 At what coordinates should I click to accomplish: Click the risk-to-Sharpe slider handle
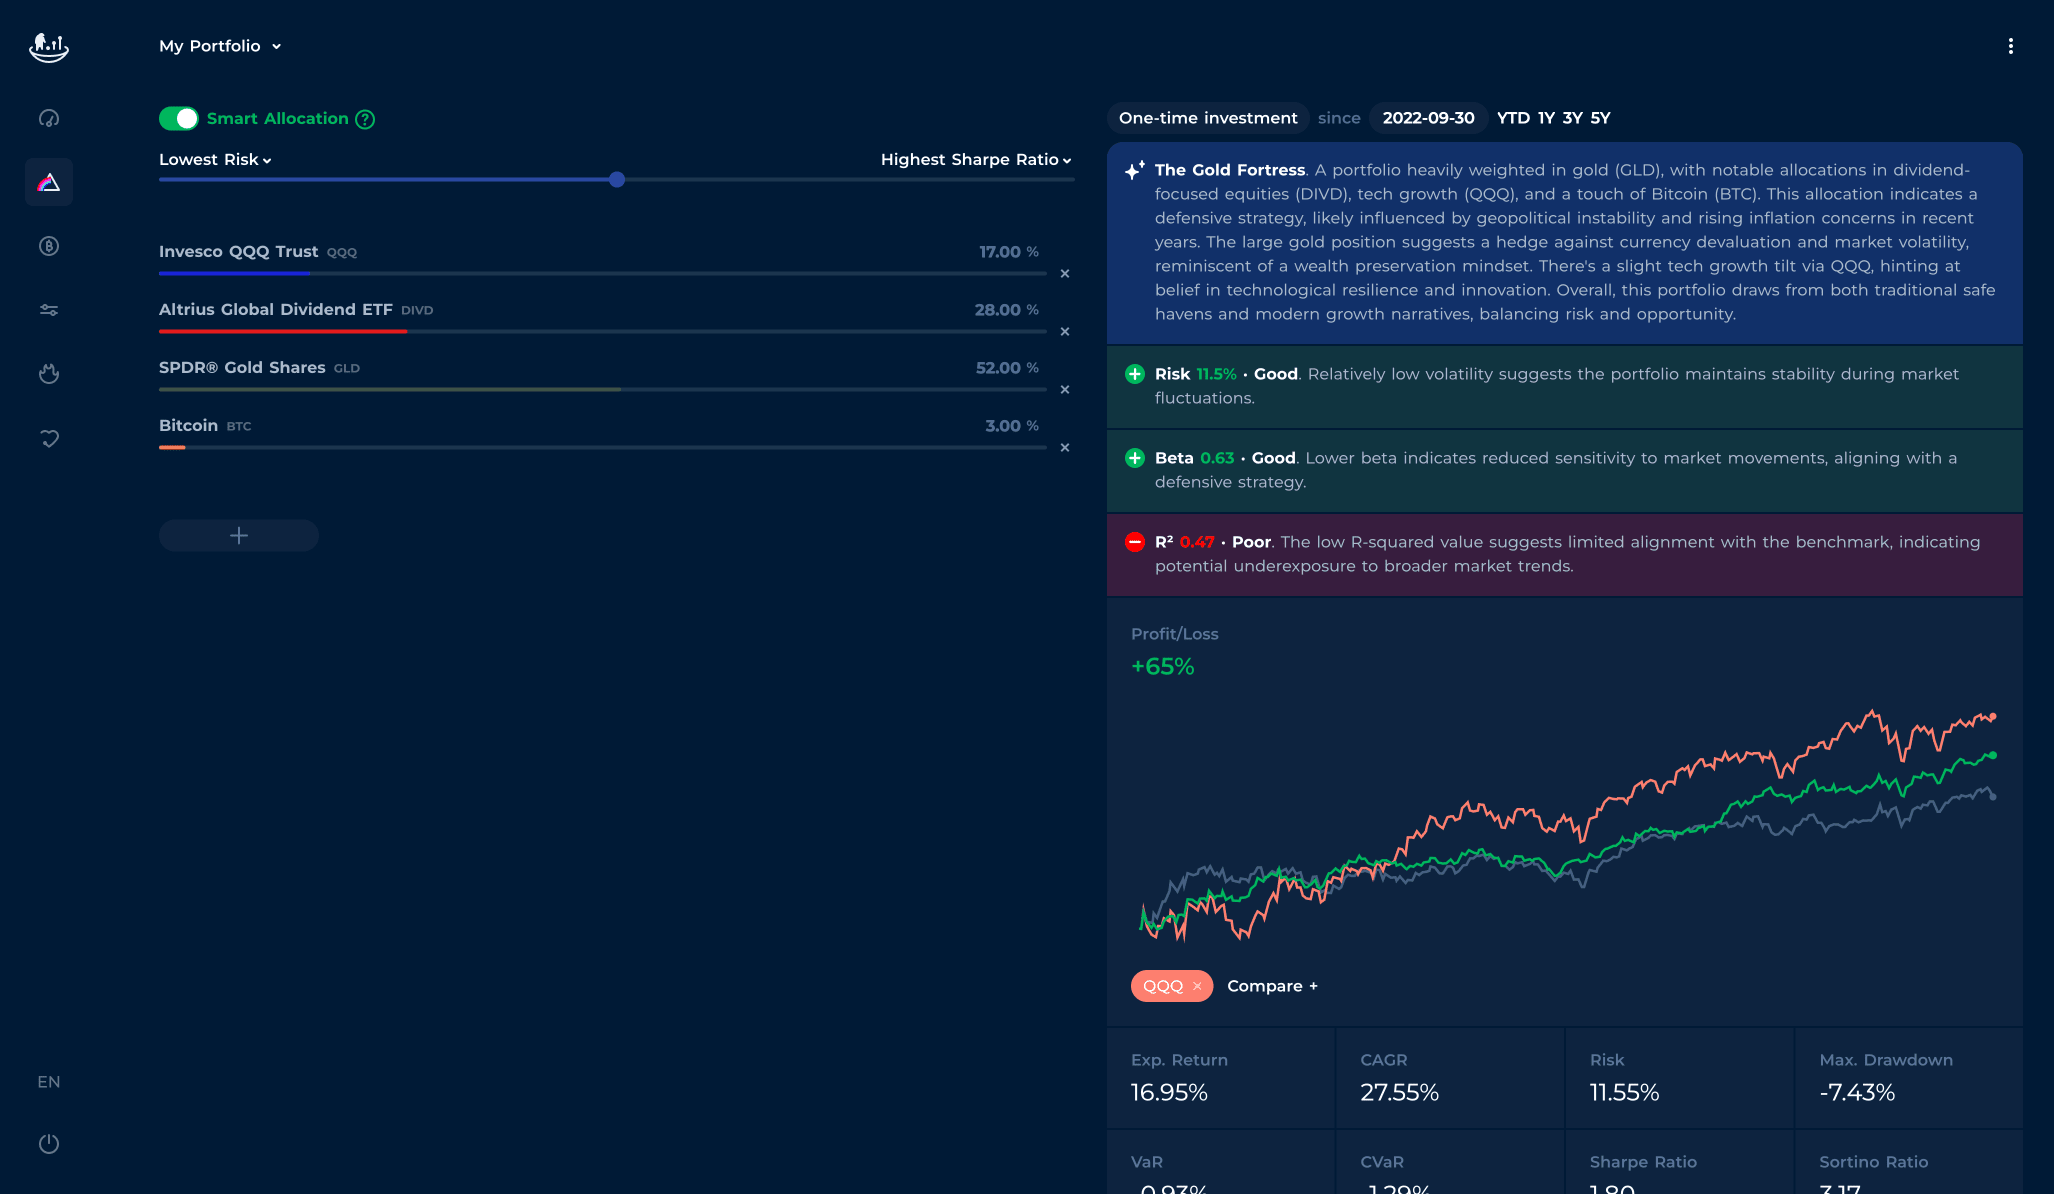(617, 180)
